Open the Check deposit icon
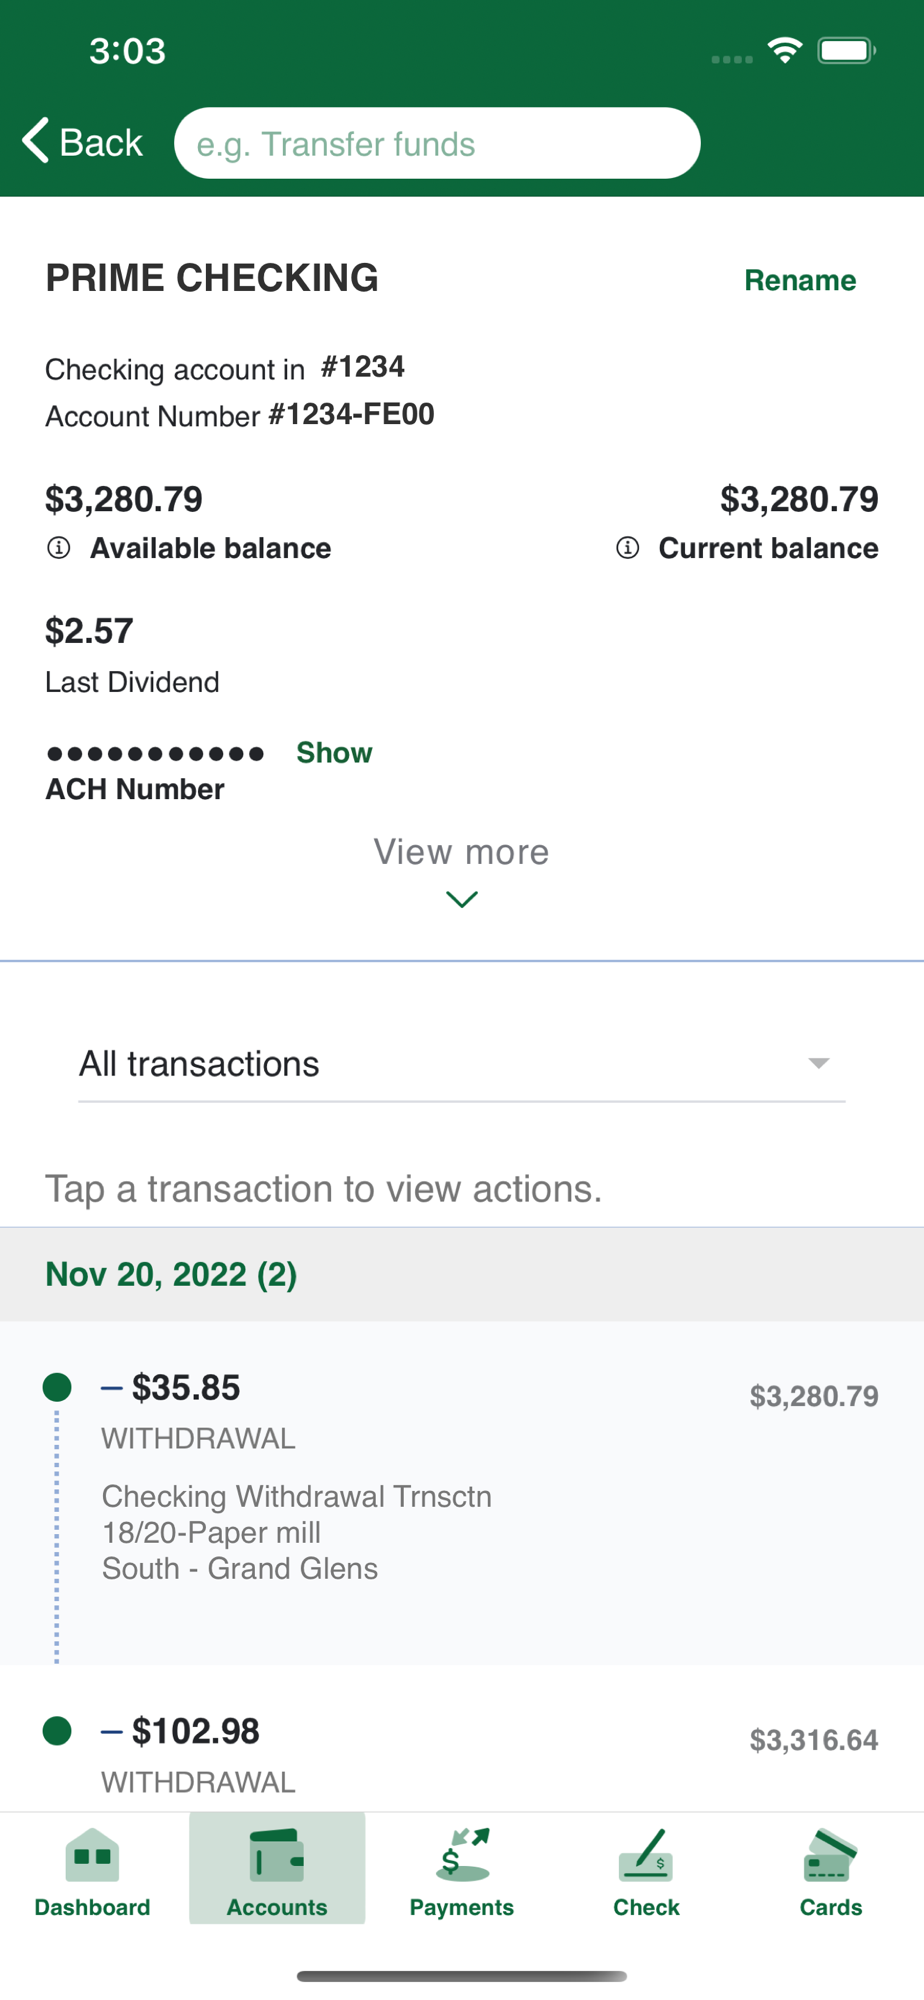The height and width of the screenshot is (2000, 924). [x=646, y=1856]
